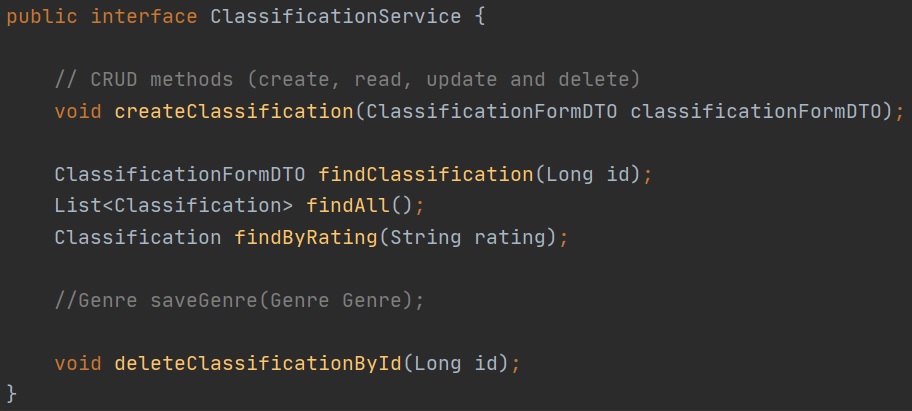Click the deleteClassificationById method name
Viewport: 912px width, 411px height.
[259, 362]
